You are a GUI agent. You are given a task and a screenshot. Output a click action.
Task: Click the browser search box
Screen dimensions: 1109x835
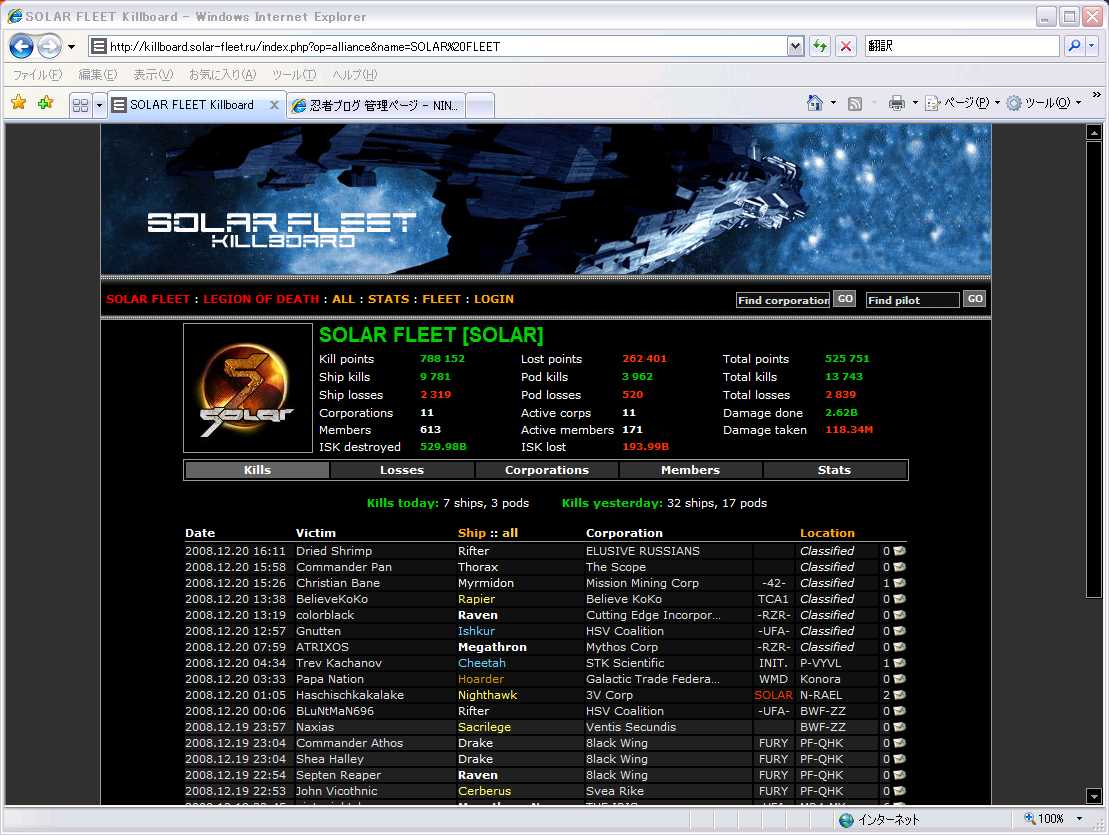(x=962, y=46)
